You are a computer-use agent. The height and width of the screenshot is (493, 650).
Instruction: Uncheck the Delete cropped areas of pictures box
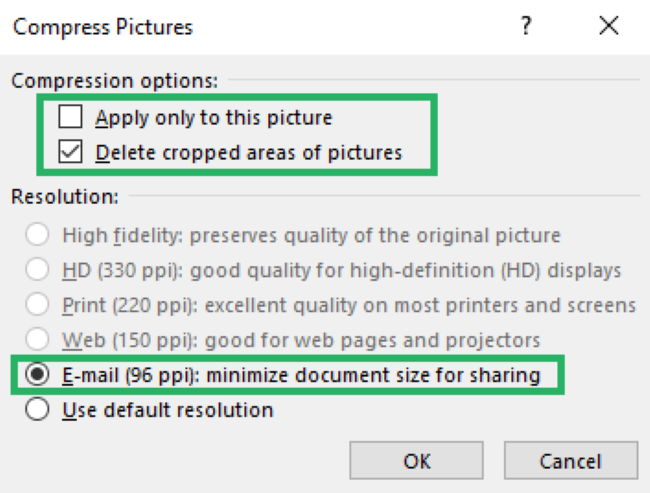[70, 153]
